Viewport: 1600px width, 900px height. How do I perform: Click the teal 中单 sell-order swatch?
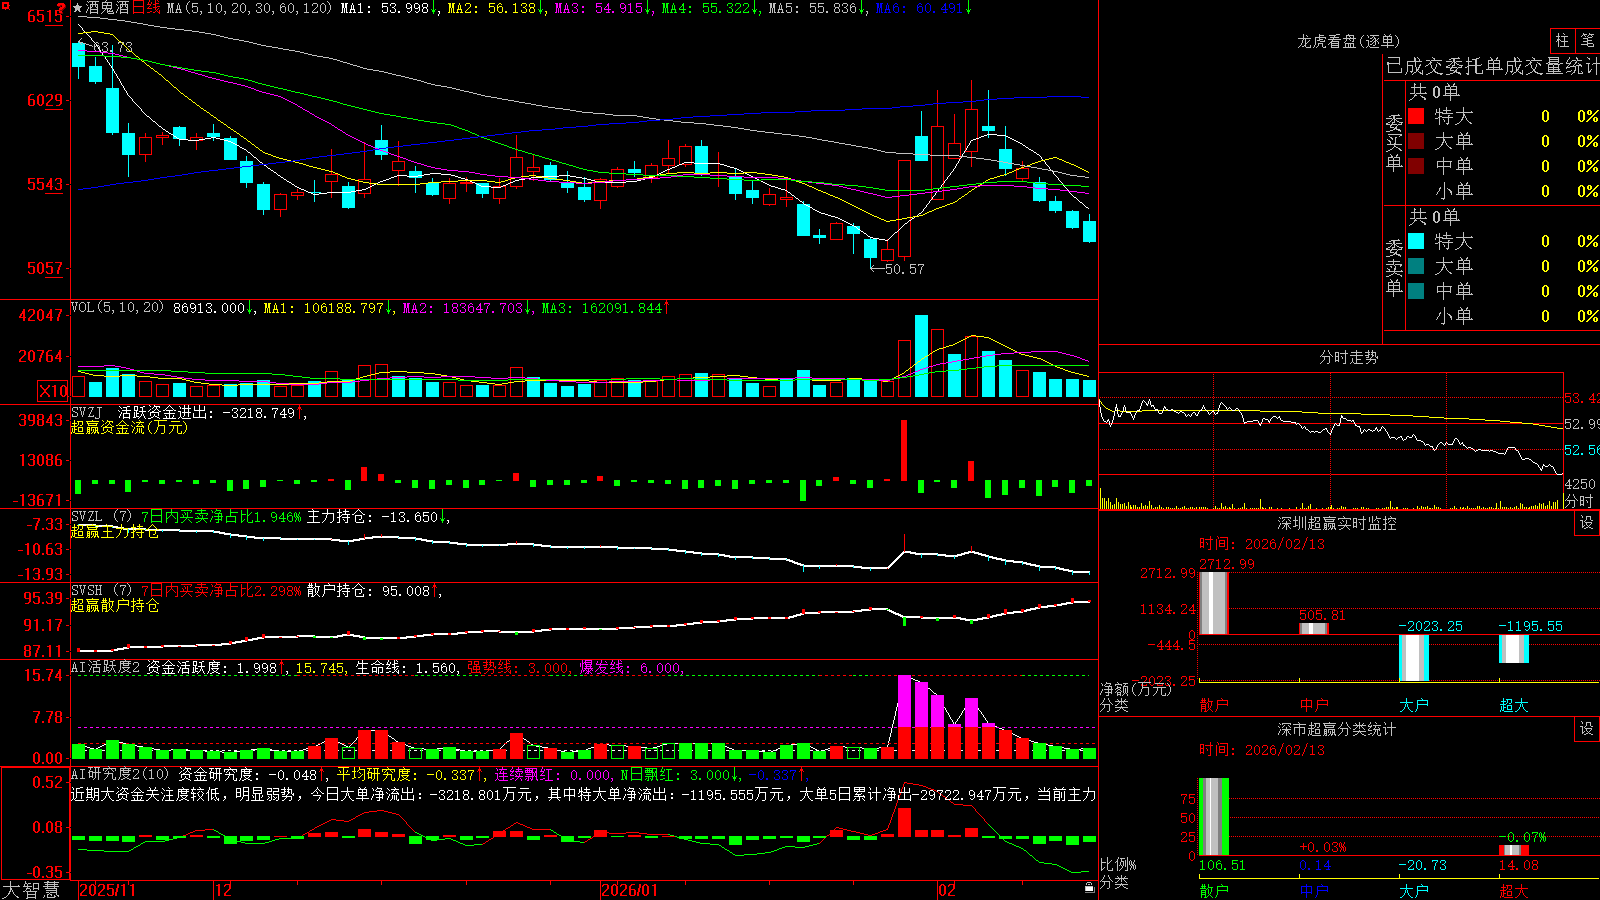[1416, 291]
